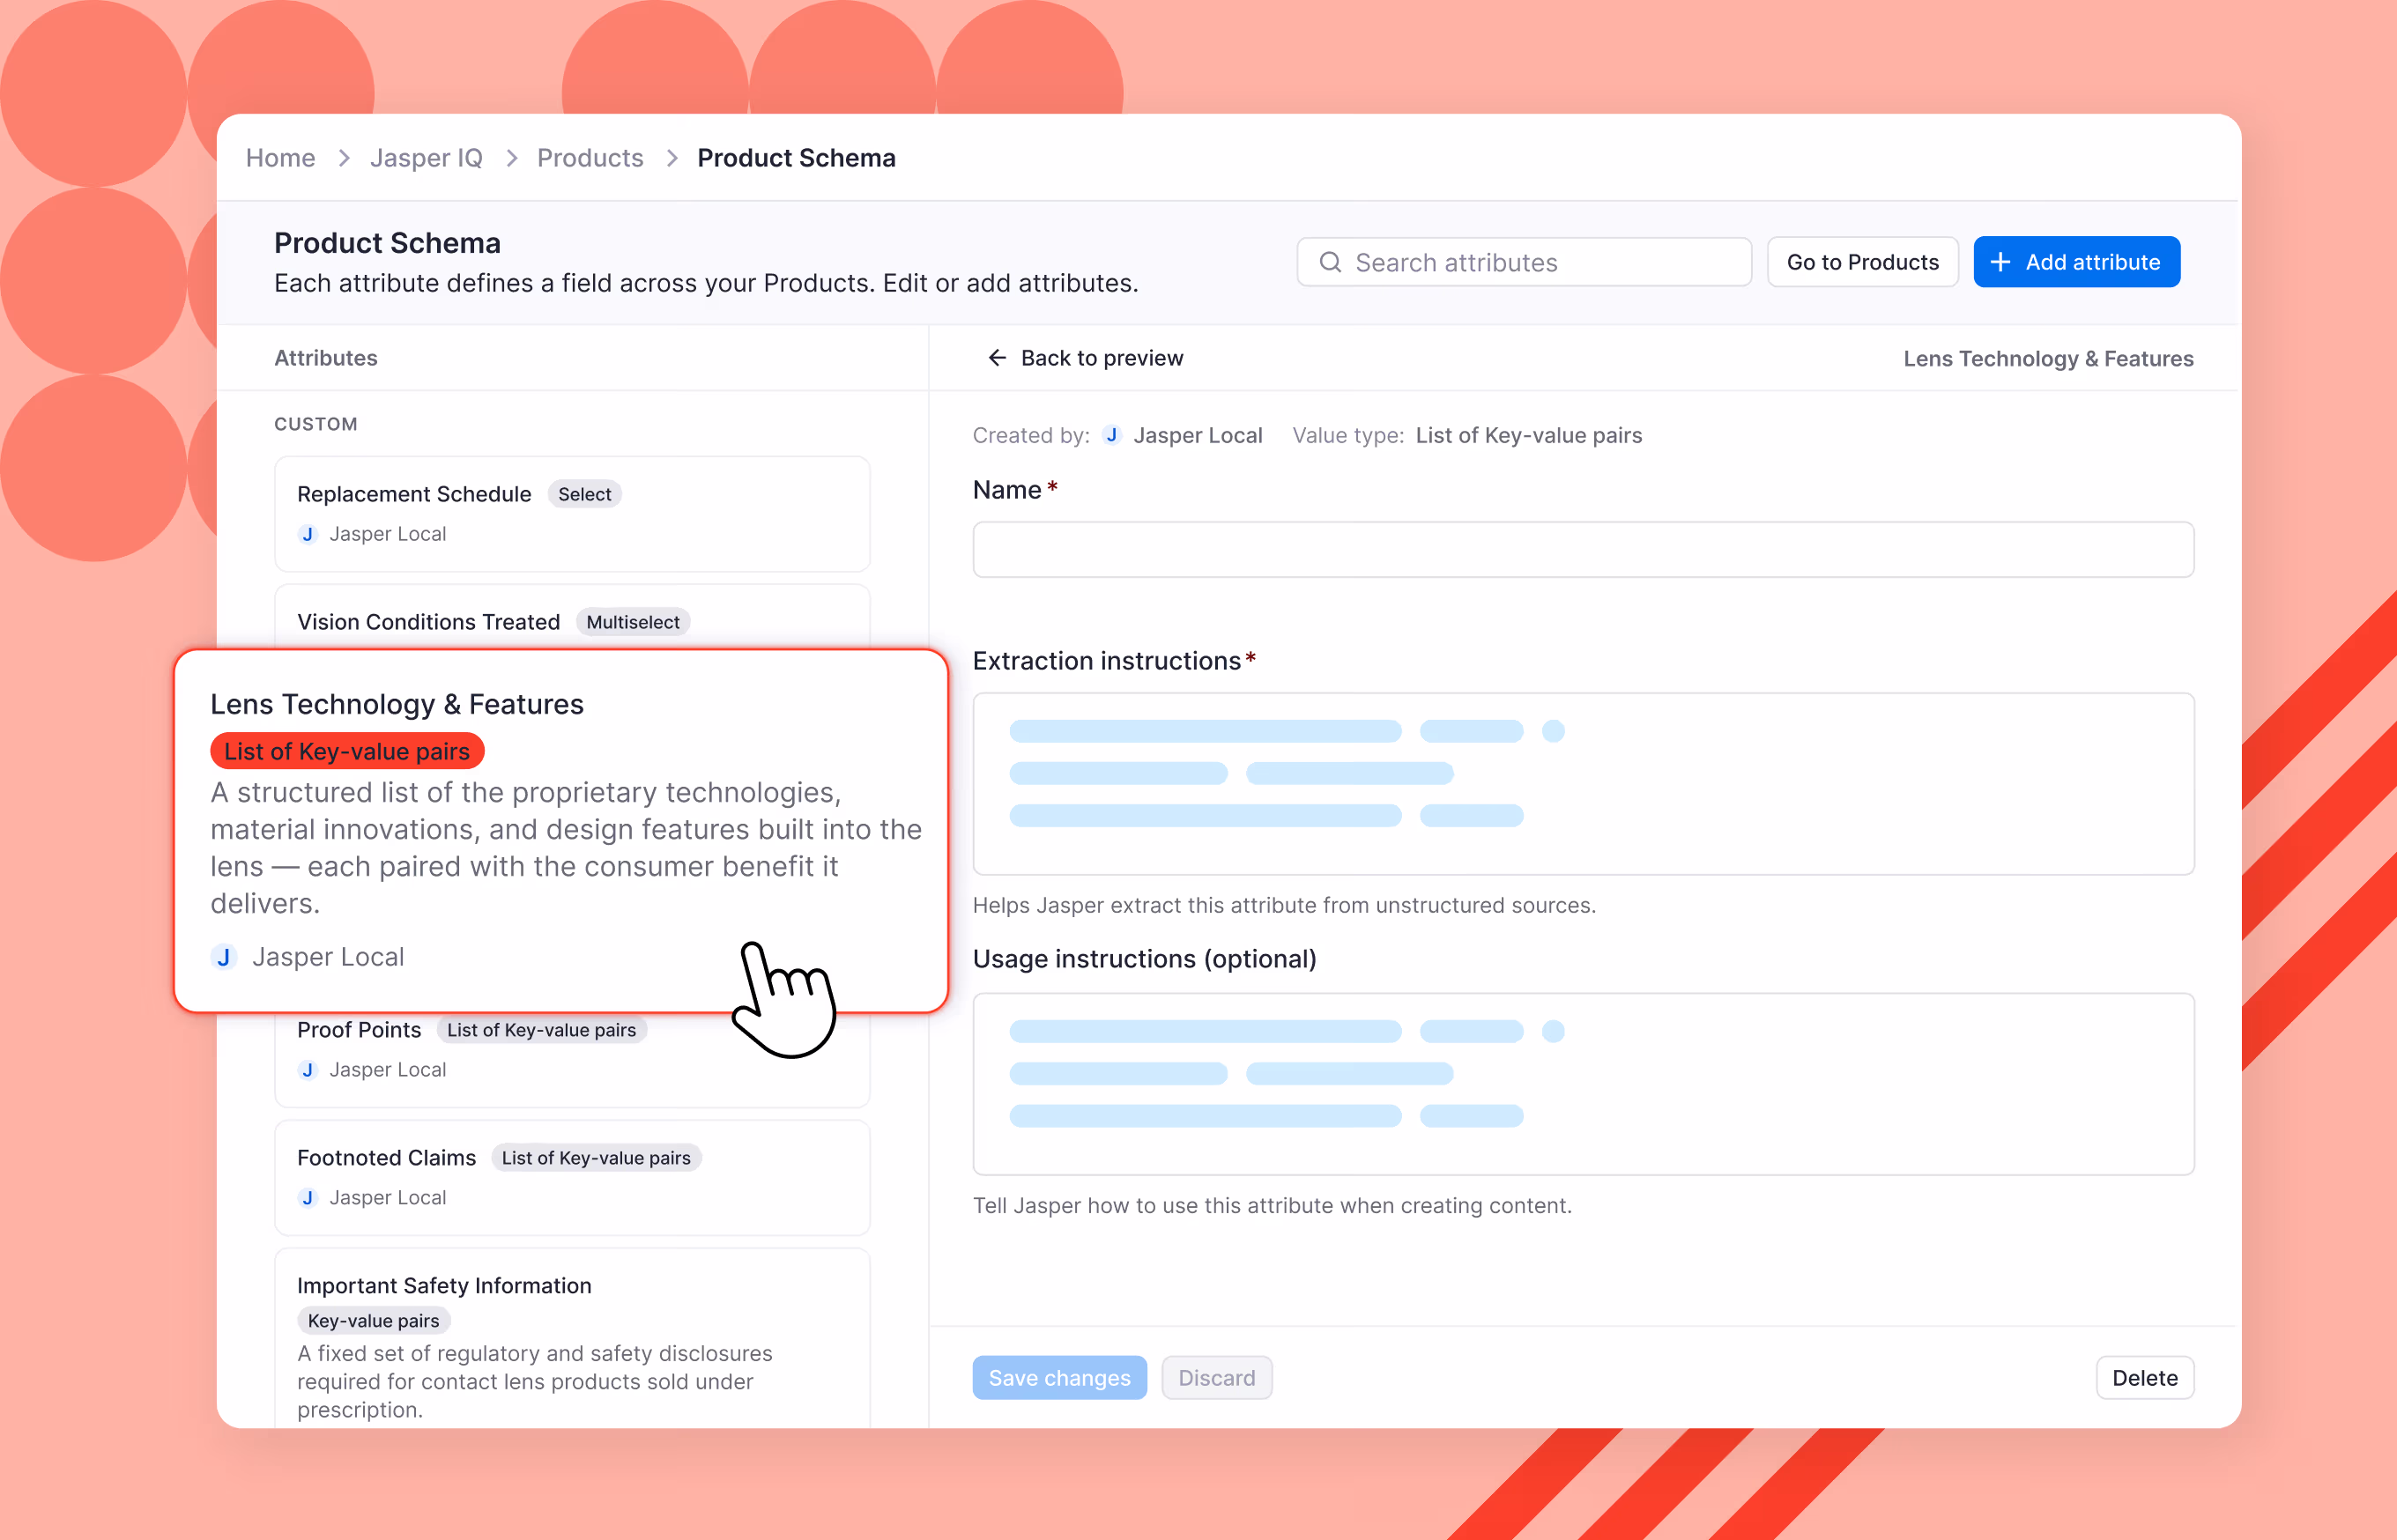
Task: Click the red List of Key-value pairs tag
Action: pos(347,751)
